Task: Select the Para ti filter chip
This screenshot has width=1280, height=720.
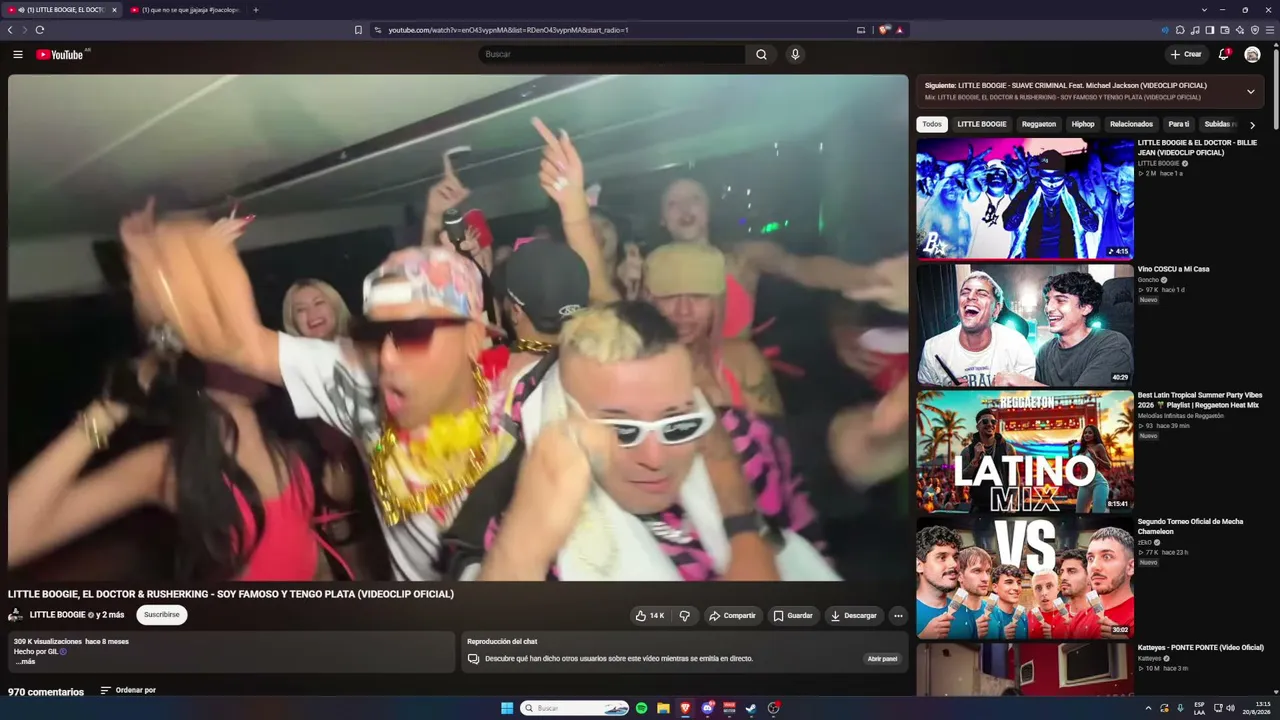Action: [x=1179, y=124]
